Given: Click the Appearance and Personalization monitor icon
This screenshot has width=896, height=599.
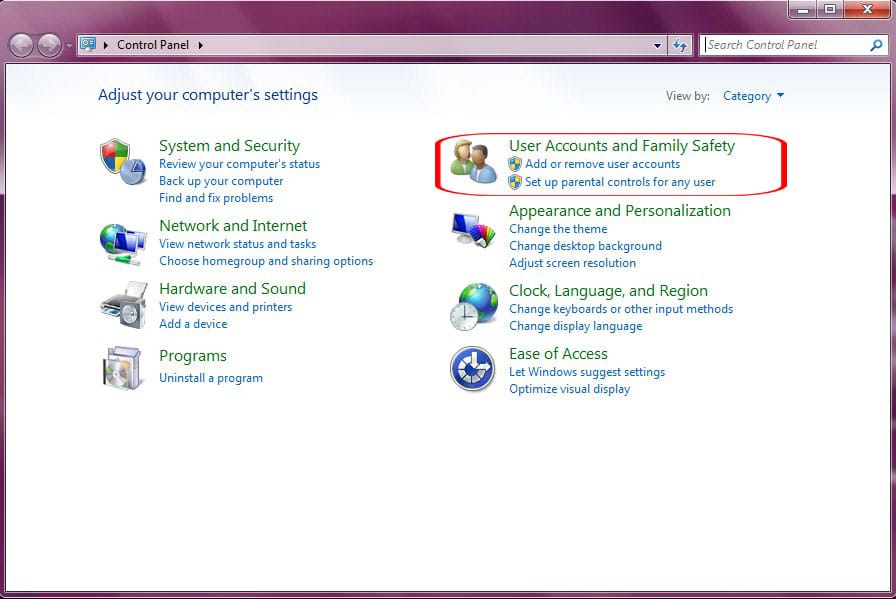Looking at the screenshot, I should (x=473, y=229).
